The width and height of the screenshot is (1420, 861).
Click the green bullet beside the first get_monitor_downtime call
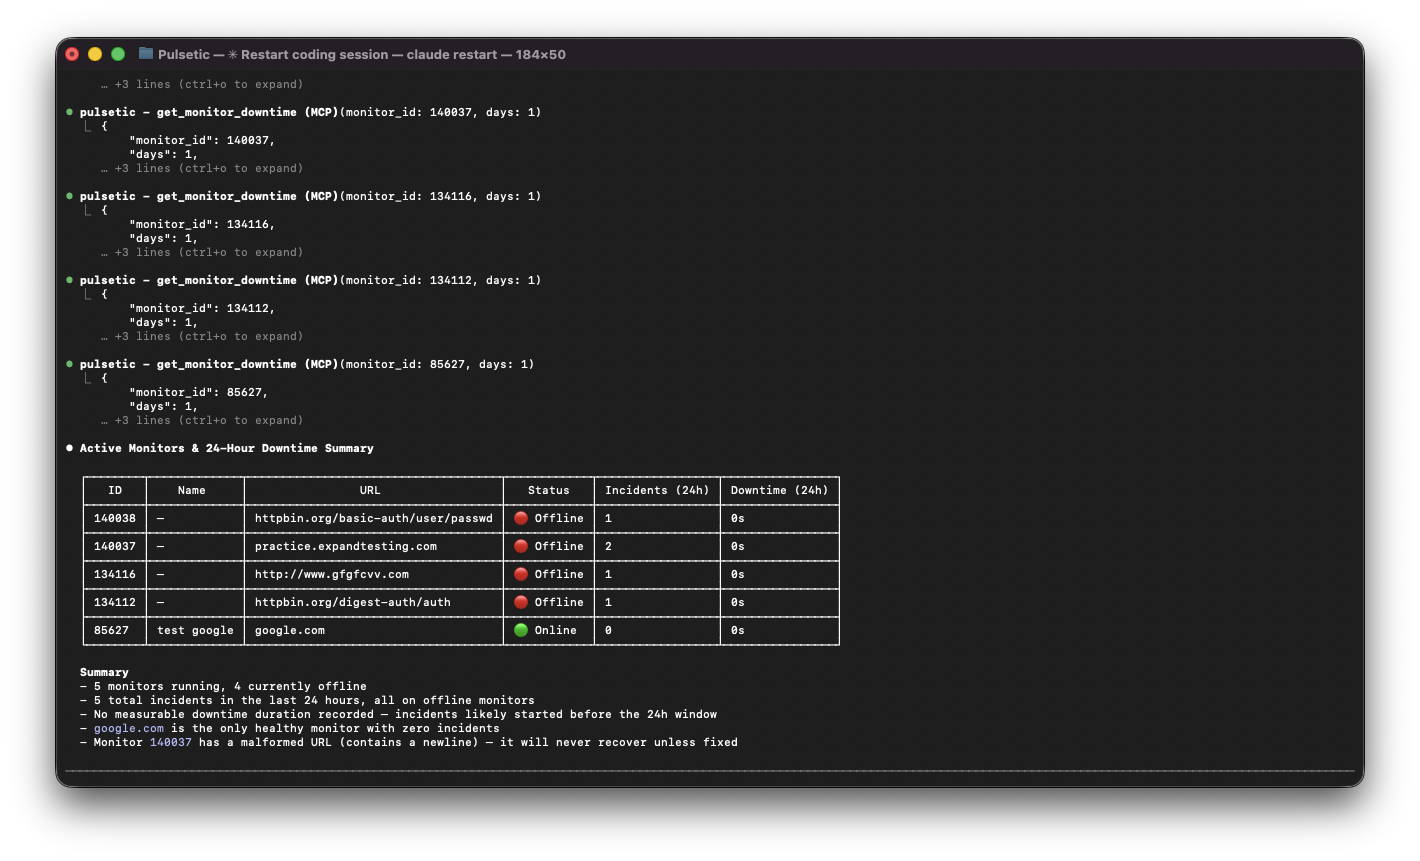pyautogui.click(x=68, y=111)
